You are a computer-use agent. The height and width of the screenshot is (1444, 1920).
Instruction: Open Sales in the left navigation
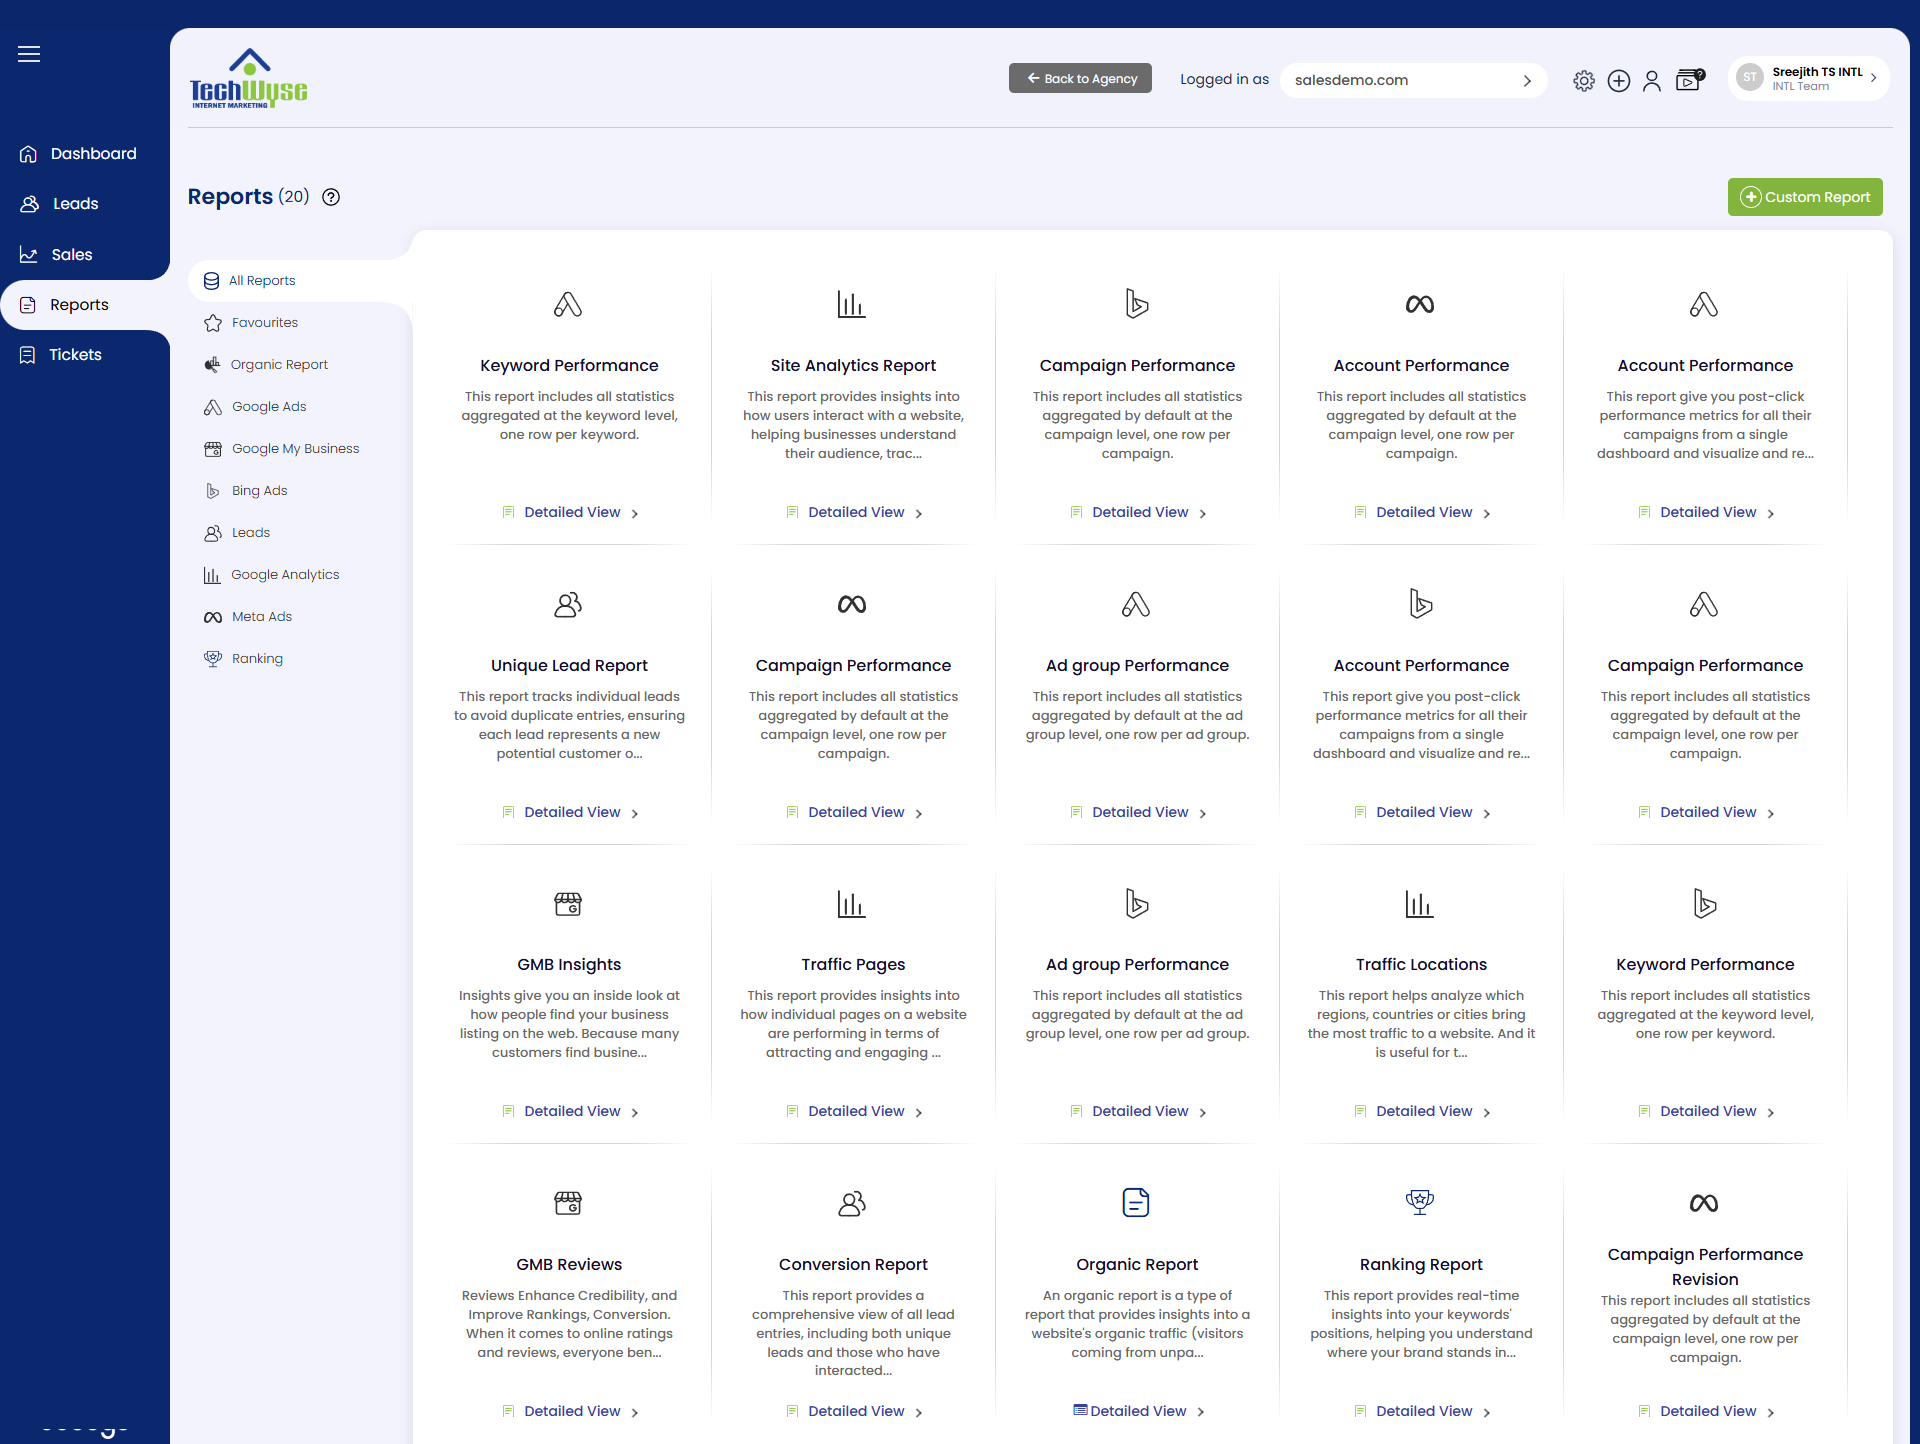click(57, 255)
